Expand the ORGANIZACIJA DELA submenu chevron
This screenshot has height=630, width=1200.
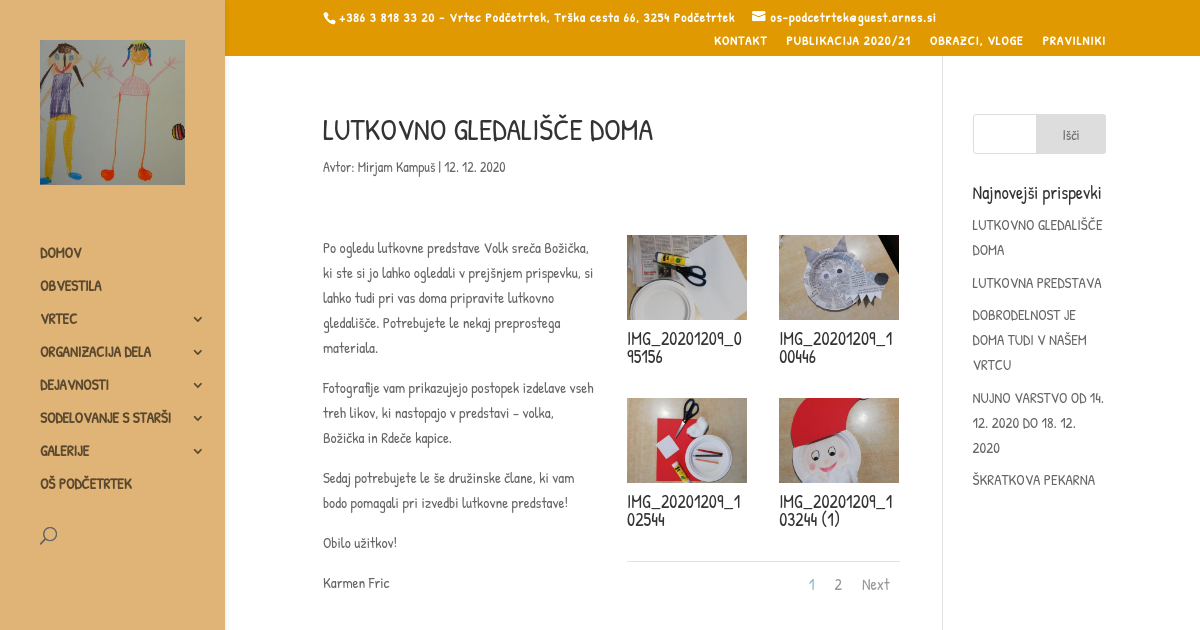[x=198, y=352]
